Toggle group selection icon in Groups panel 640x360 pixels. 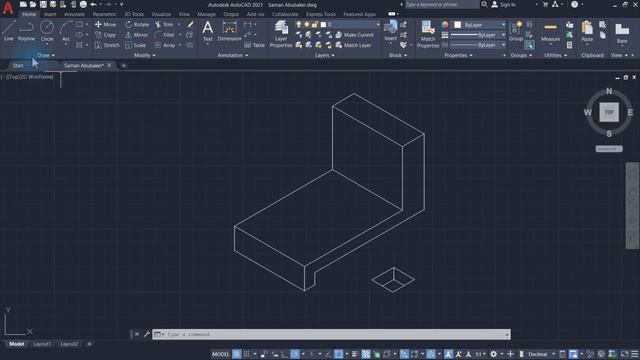click(x=529, y=45)
